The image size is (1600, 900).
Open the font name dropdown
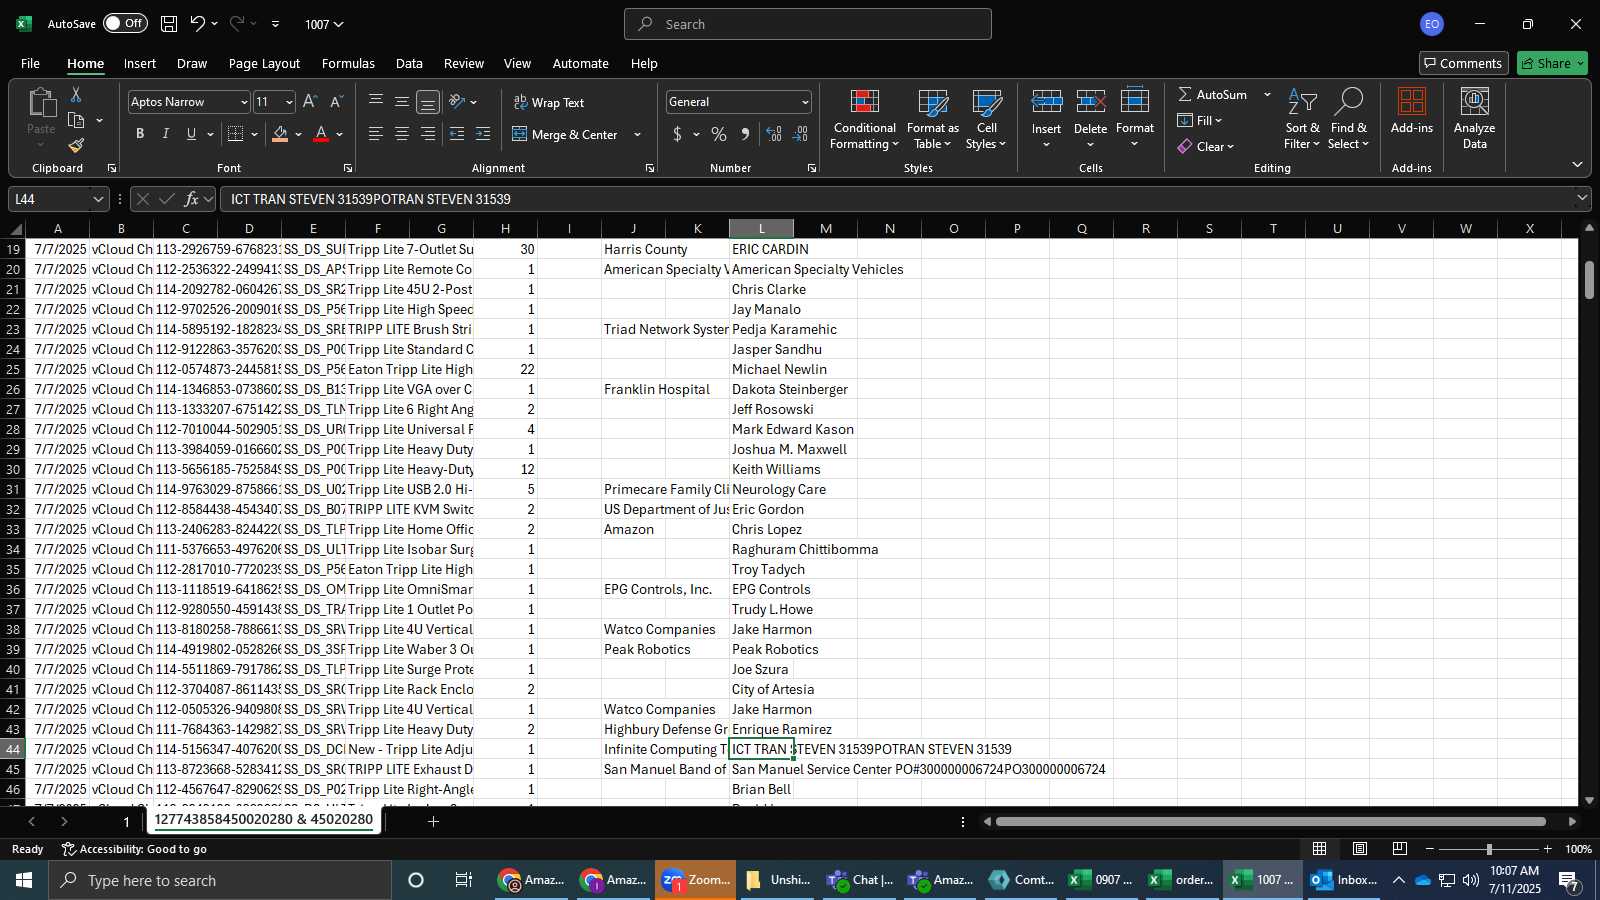(x=243, y=102)
